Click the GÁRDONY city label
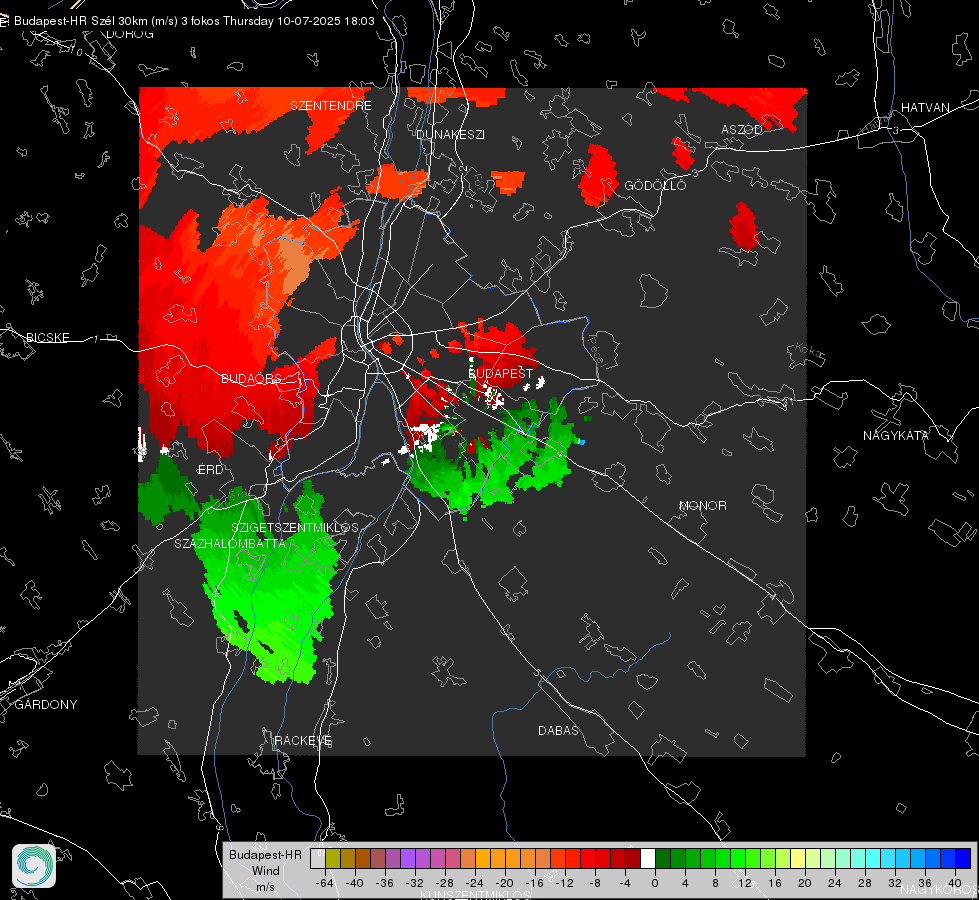The height and width of the screenshot is (900, 979). pyautogui.click(x=46, y=705)
